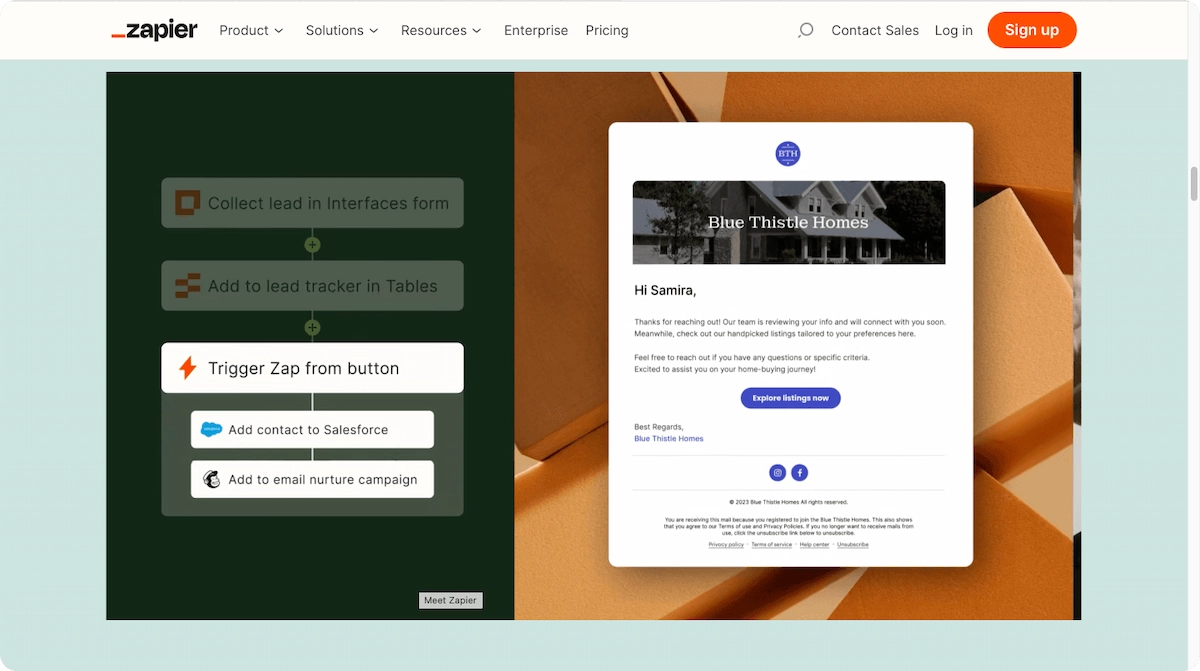
Task: Open the Terms of service link
Action: point(771,545)
